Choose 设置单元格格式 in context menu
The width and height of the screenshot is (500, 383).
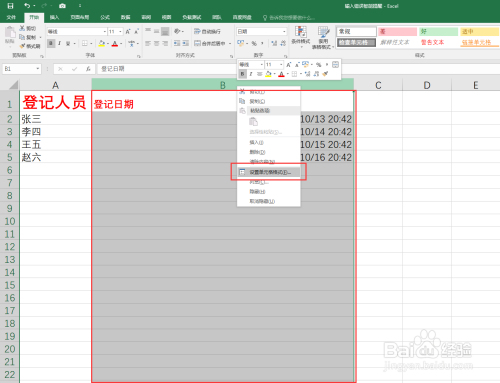pyautogui.click(x=269, y=172)
